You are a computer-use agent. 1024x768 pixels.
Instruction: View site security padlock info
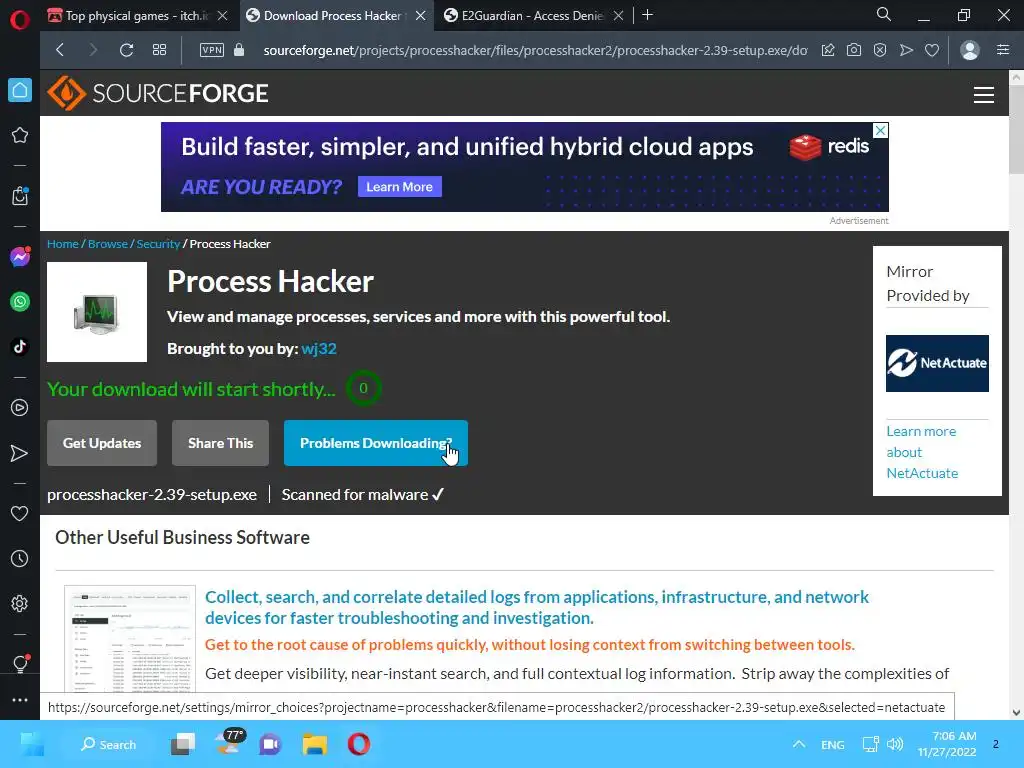click(x=239, y=50)
